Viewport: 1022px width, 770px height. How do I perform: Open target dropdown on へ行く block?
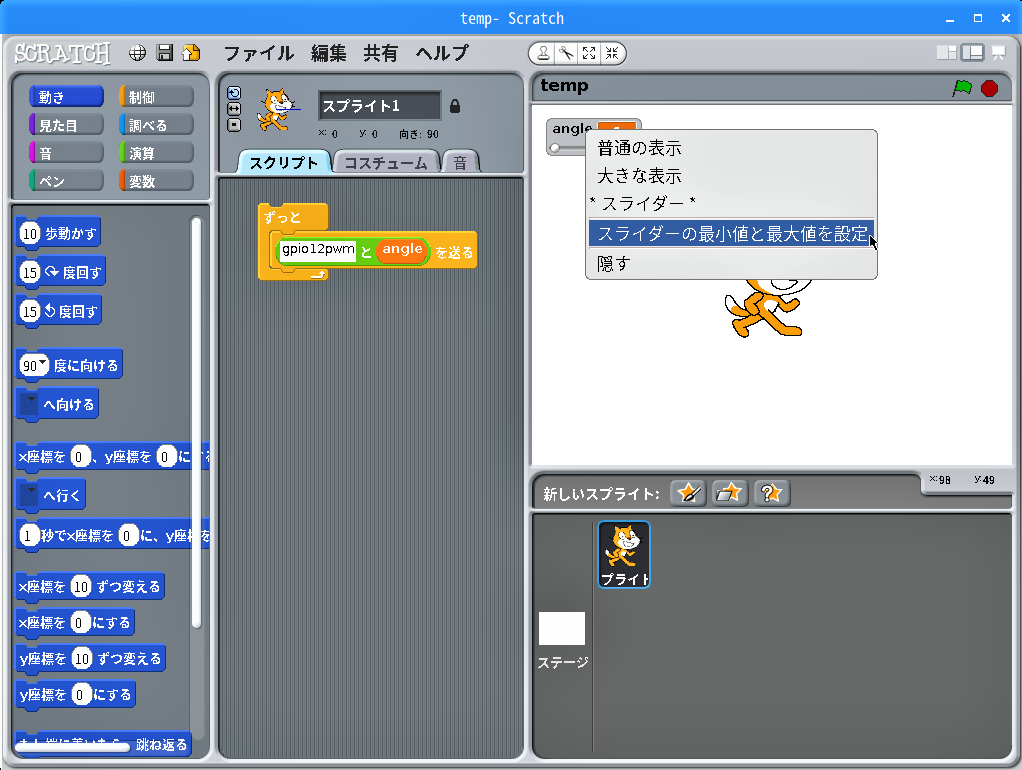tap(29, 495)
